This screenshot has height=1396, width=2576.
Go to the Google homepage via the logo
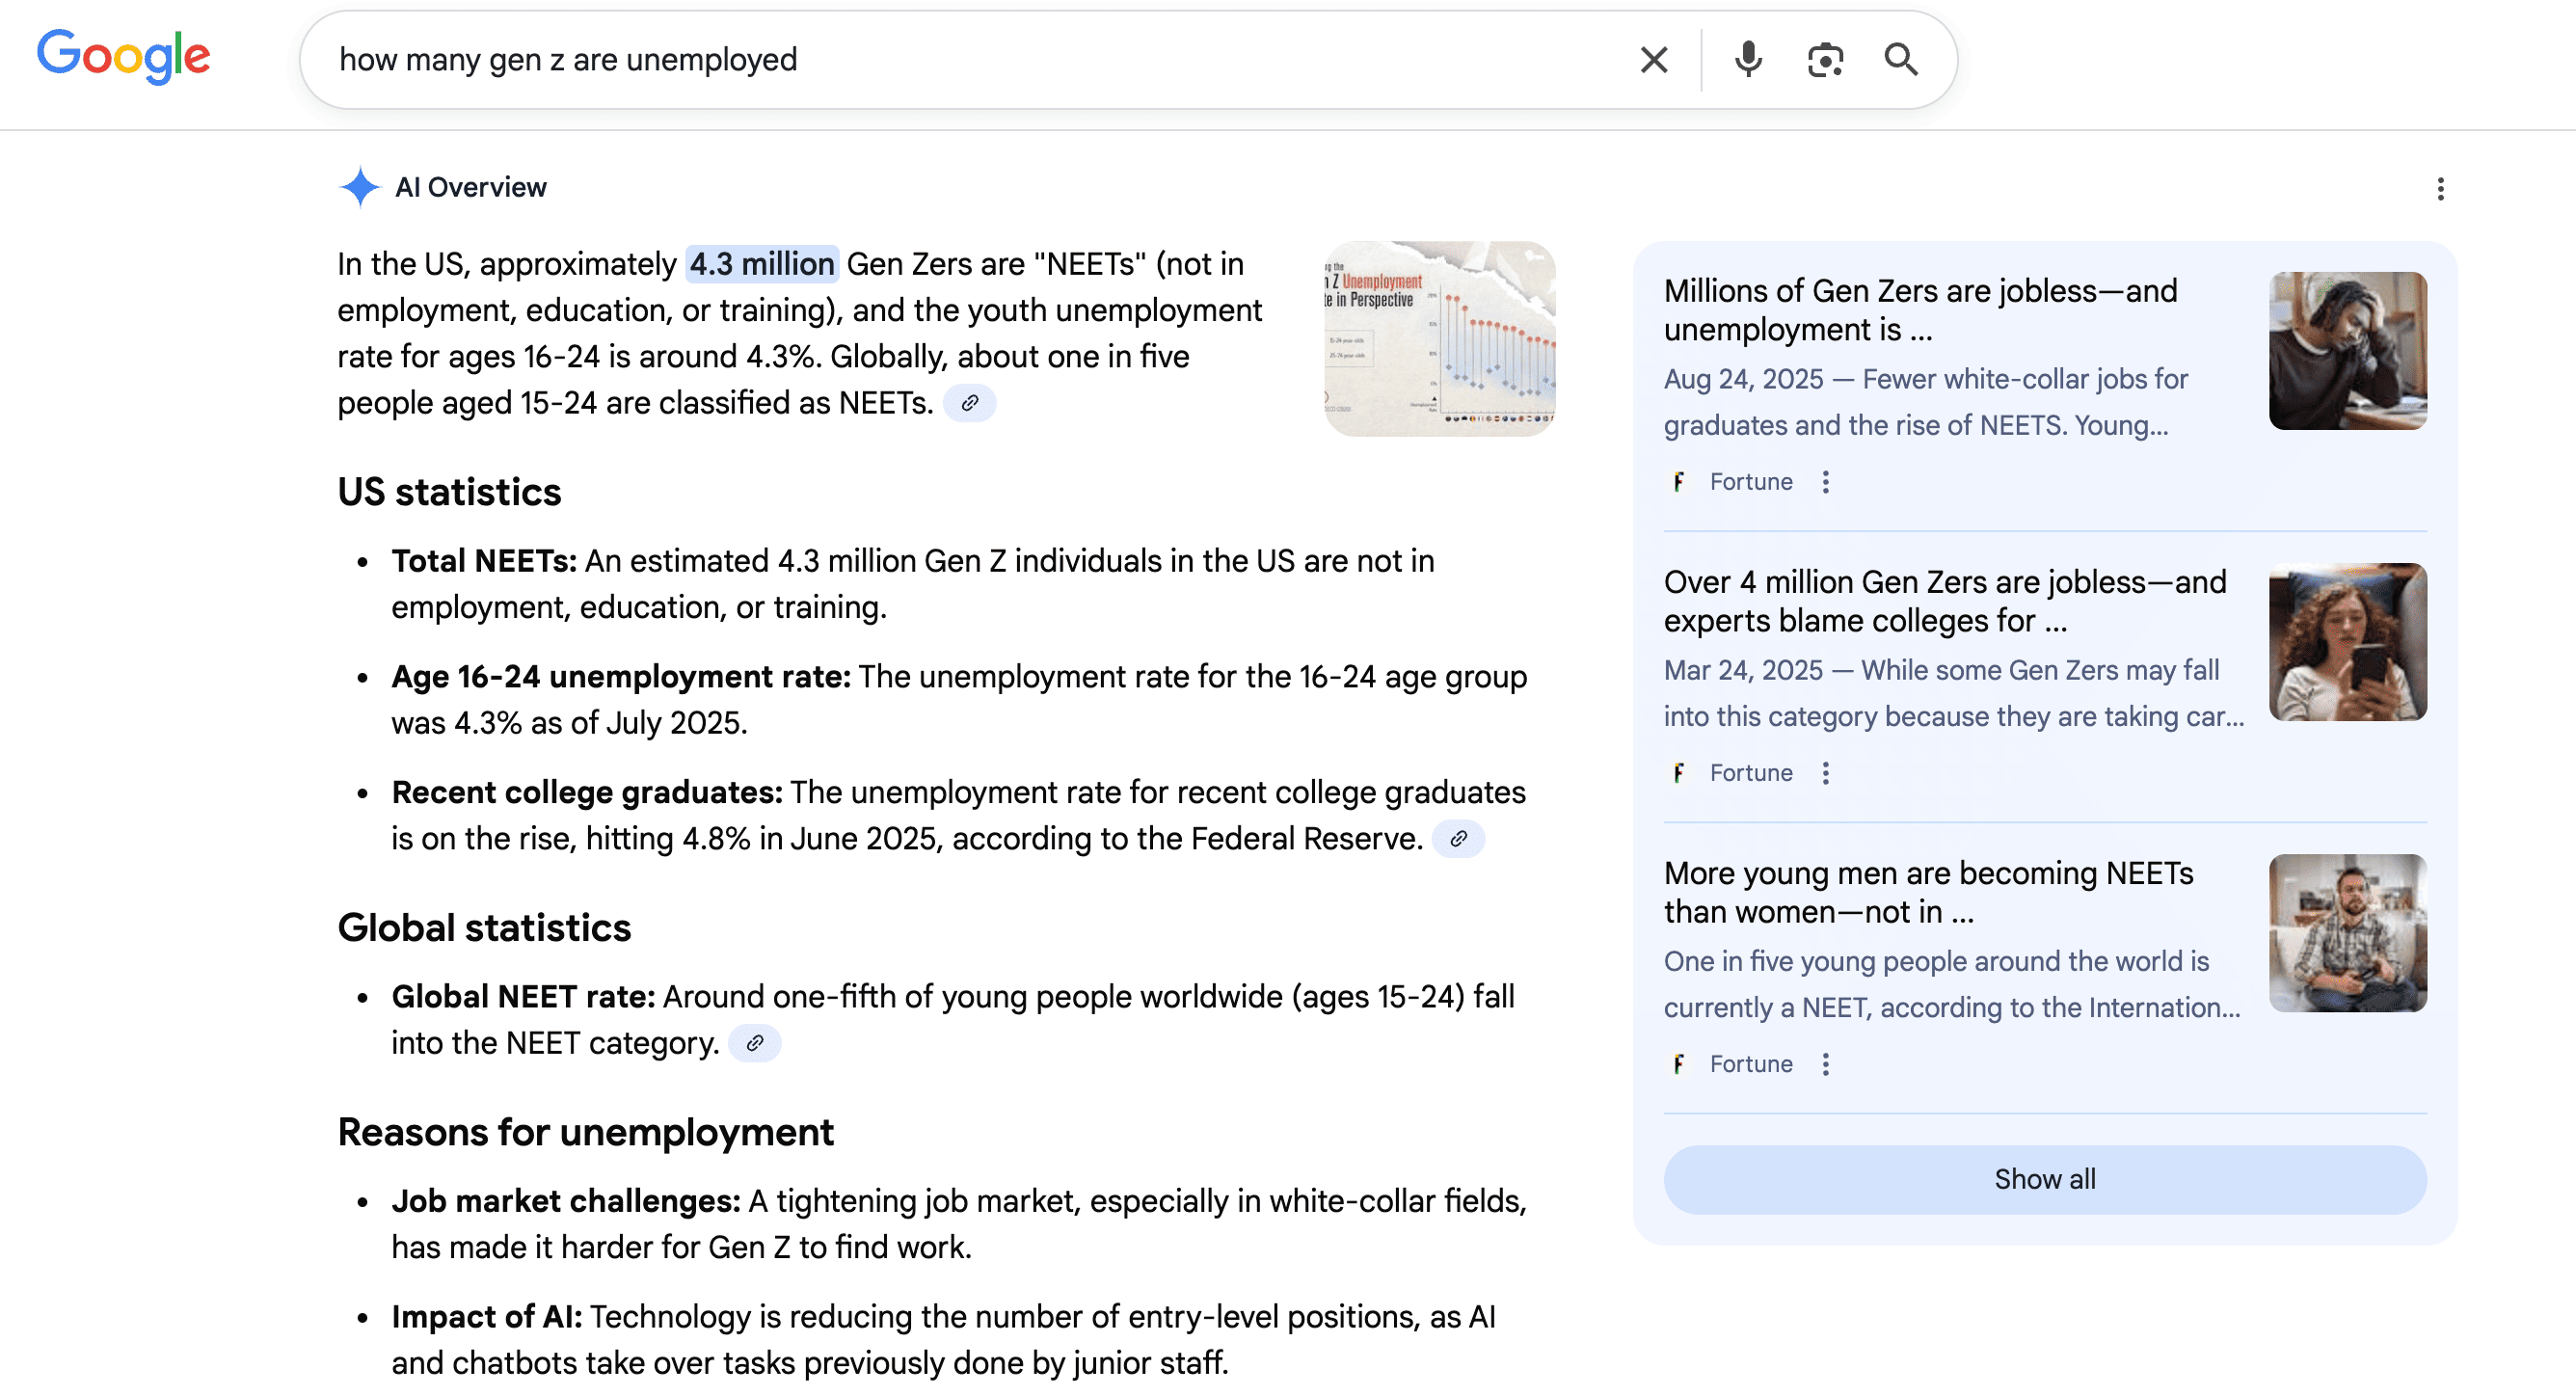click(x=123, y=57)
